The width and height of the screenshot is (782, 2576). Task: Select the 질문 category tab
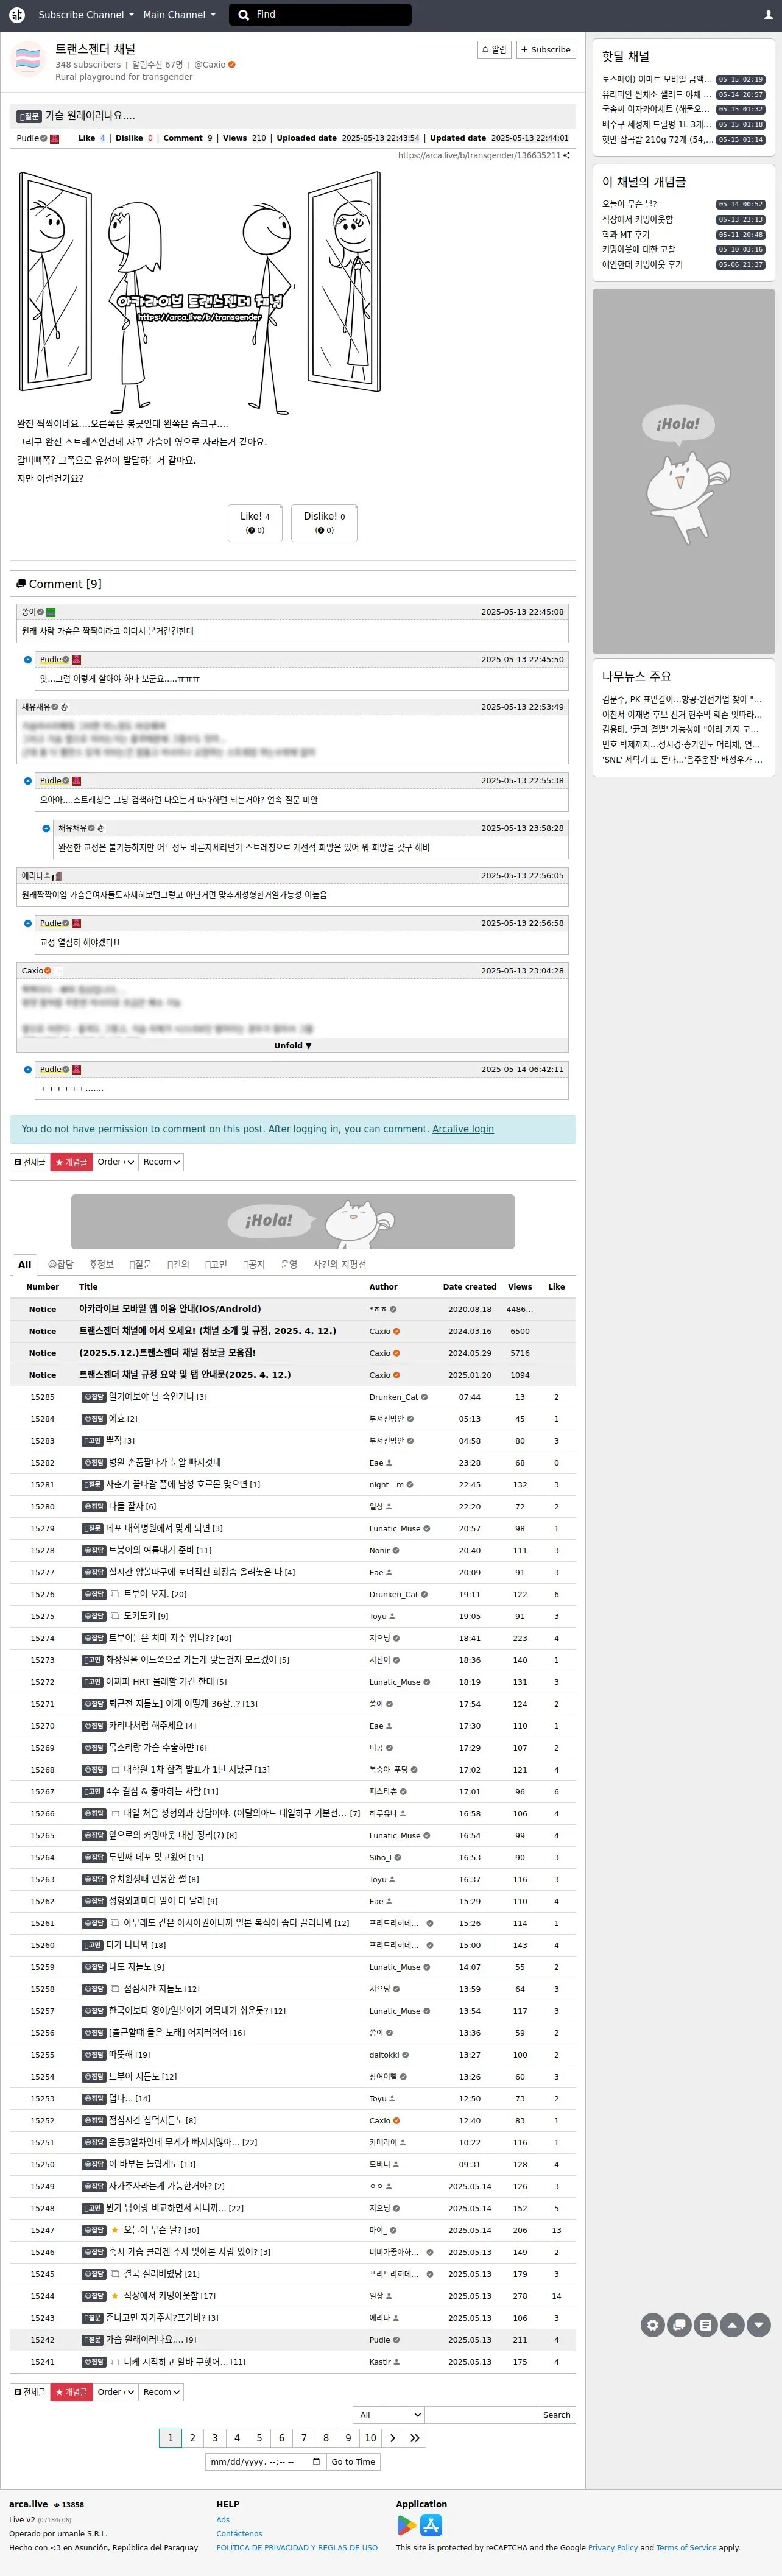tap(140, 1265)
